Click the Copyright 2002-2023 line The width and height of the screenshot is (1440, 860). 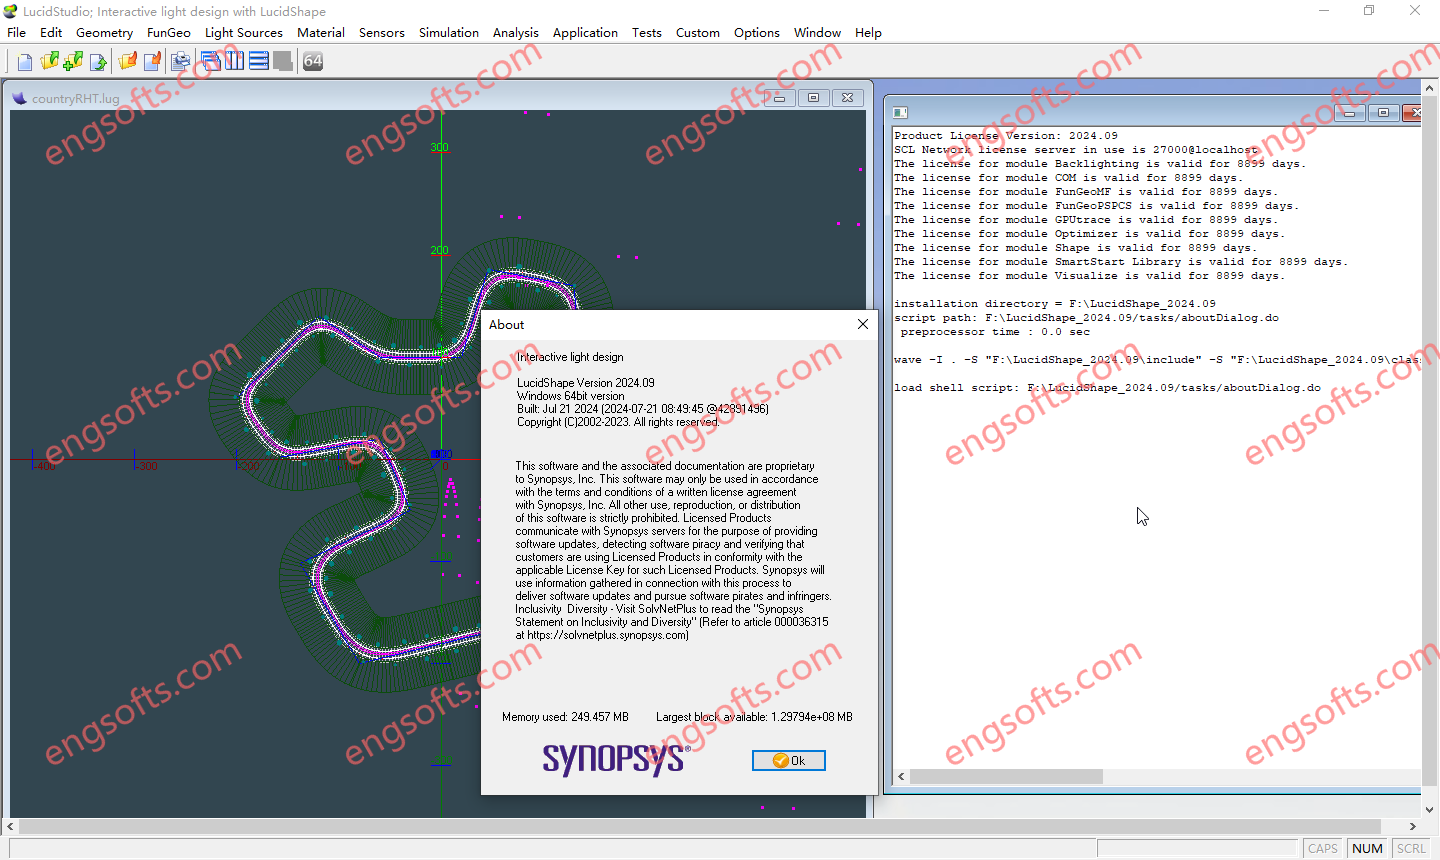pos(618,422)
